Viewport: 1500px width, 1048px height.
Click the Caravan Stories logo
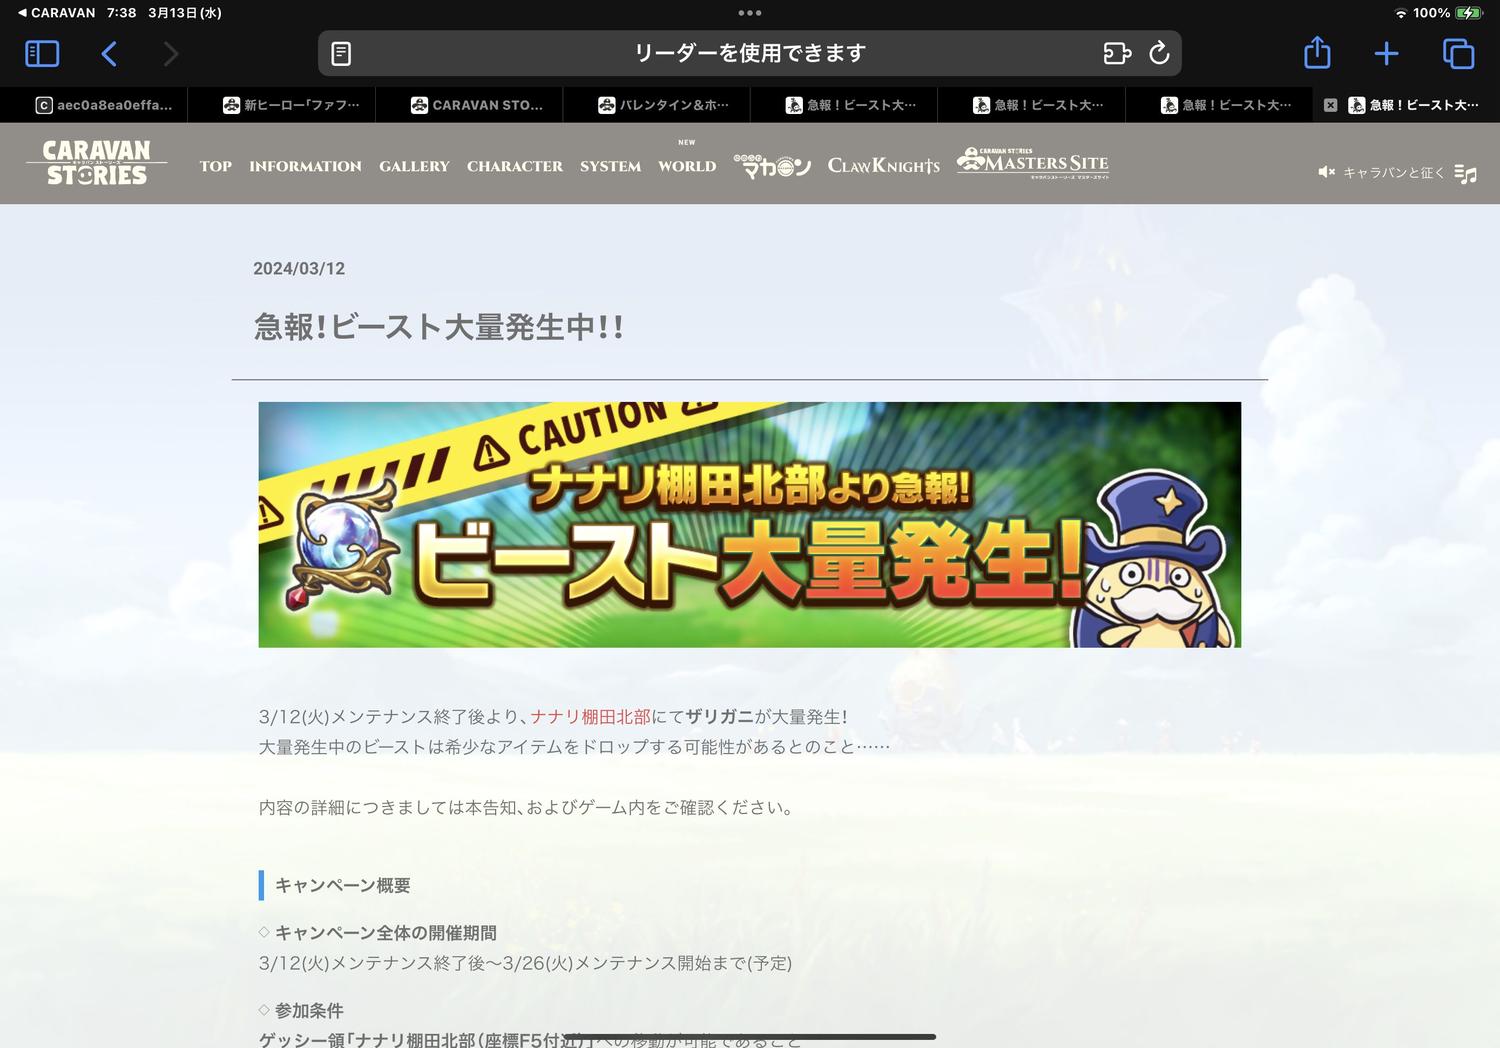coord(97,163)
